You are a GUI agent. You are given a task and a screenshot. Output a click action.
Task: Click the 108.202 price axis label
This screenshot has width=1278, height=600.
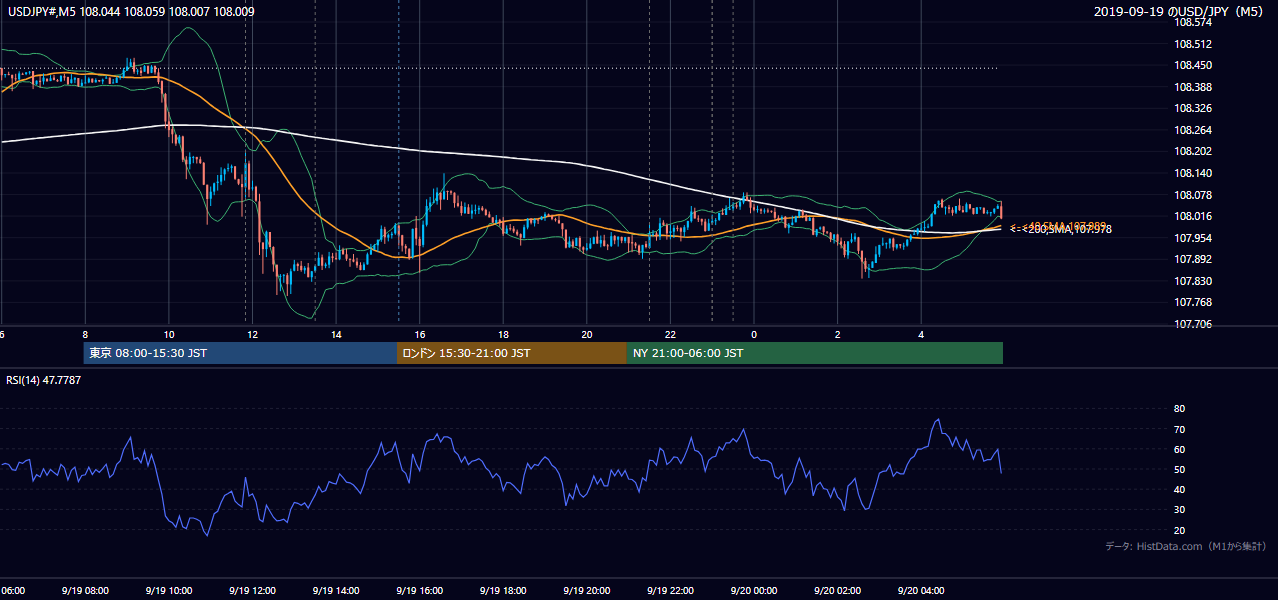(1191, 152)
